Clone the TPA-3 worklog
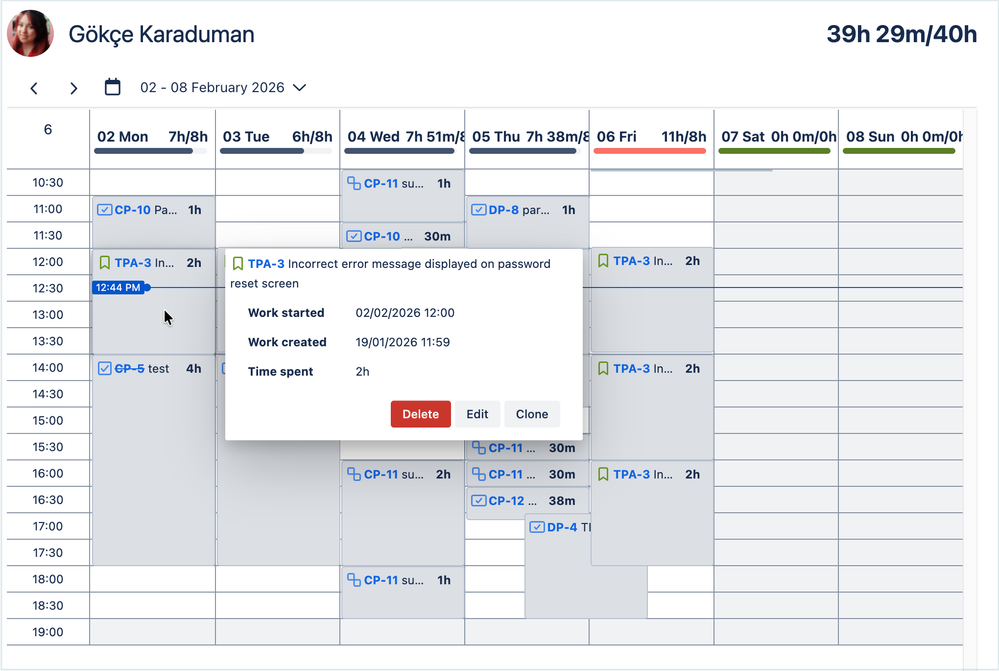999x671 pixels. click(x=532, y=413)
